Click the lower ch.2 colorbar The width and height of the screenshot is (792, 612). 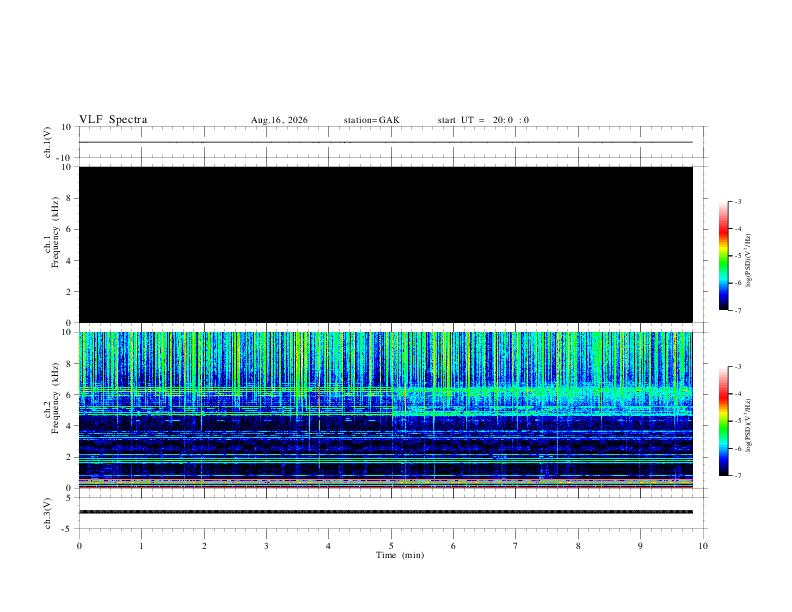pos(723,421)
